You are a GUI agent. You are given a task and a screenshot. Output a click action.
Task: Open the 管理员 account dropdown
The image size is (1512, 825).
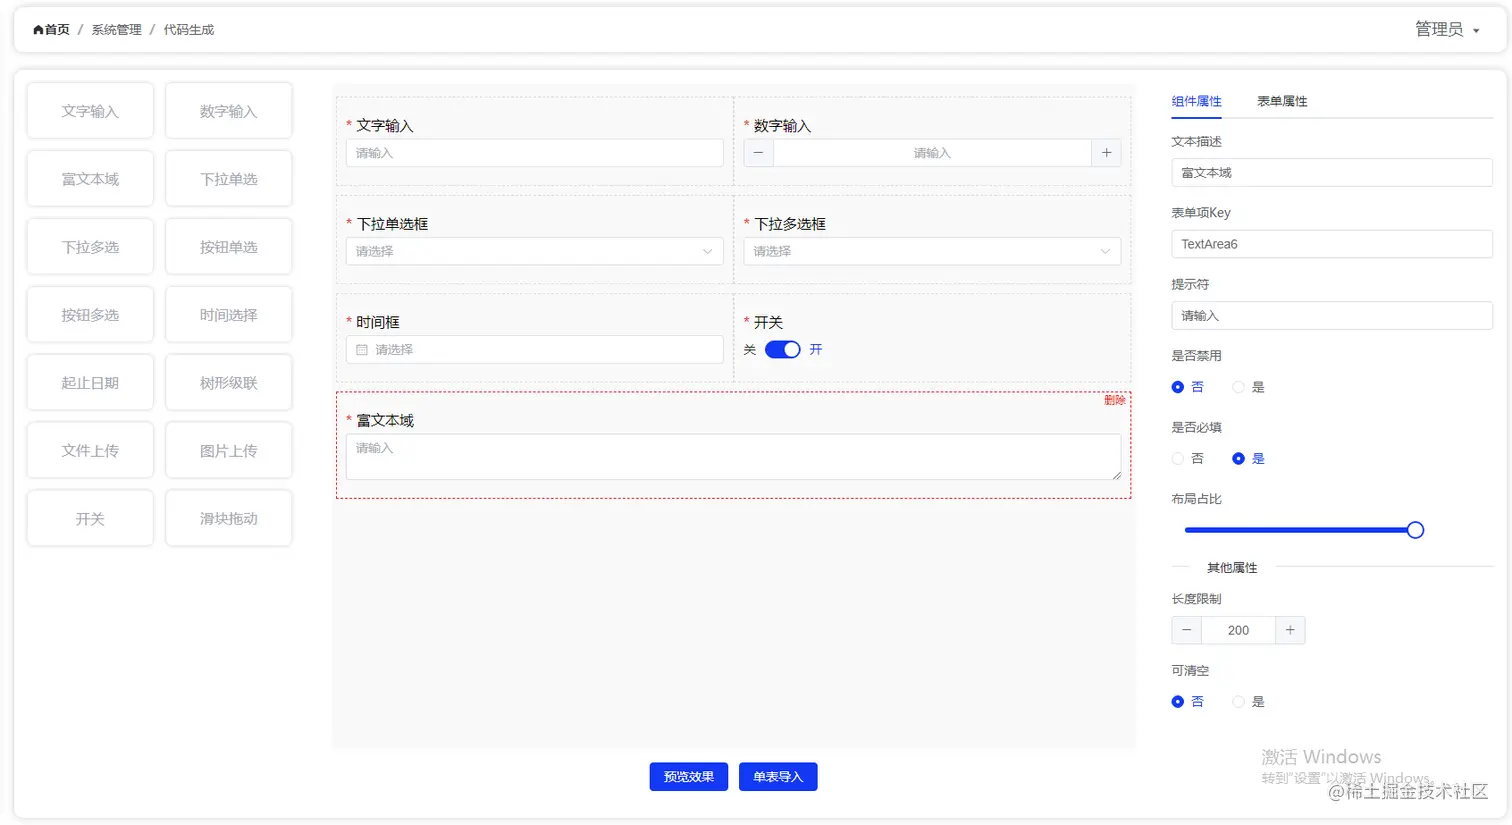click(1447, 29)
